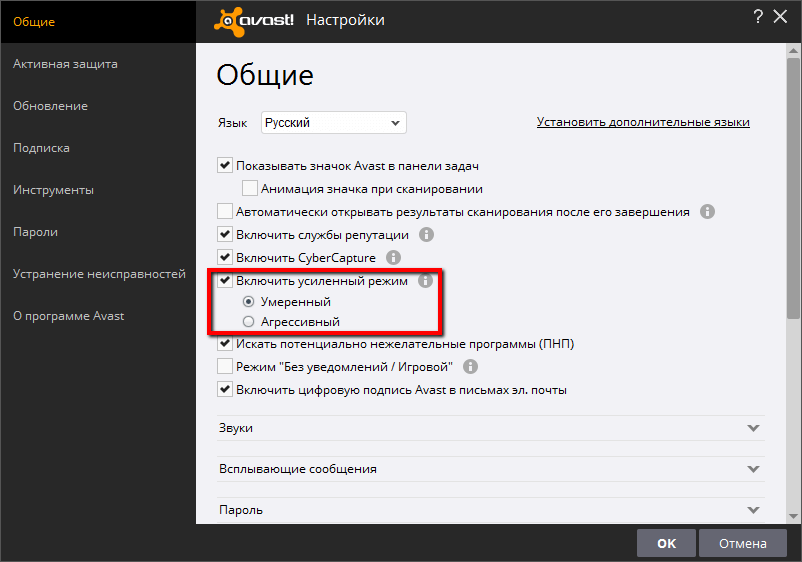Open the 'Общие' settings tab
This screenshot has width=802, height=562.
tap(98, 22)
